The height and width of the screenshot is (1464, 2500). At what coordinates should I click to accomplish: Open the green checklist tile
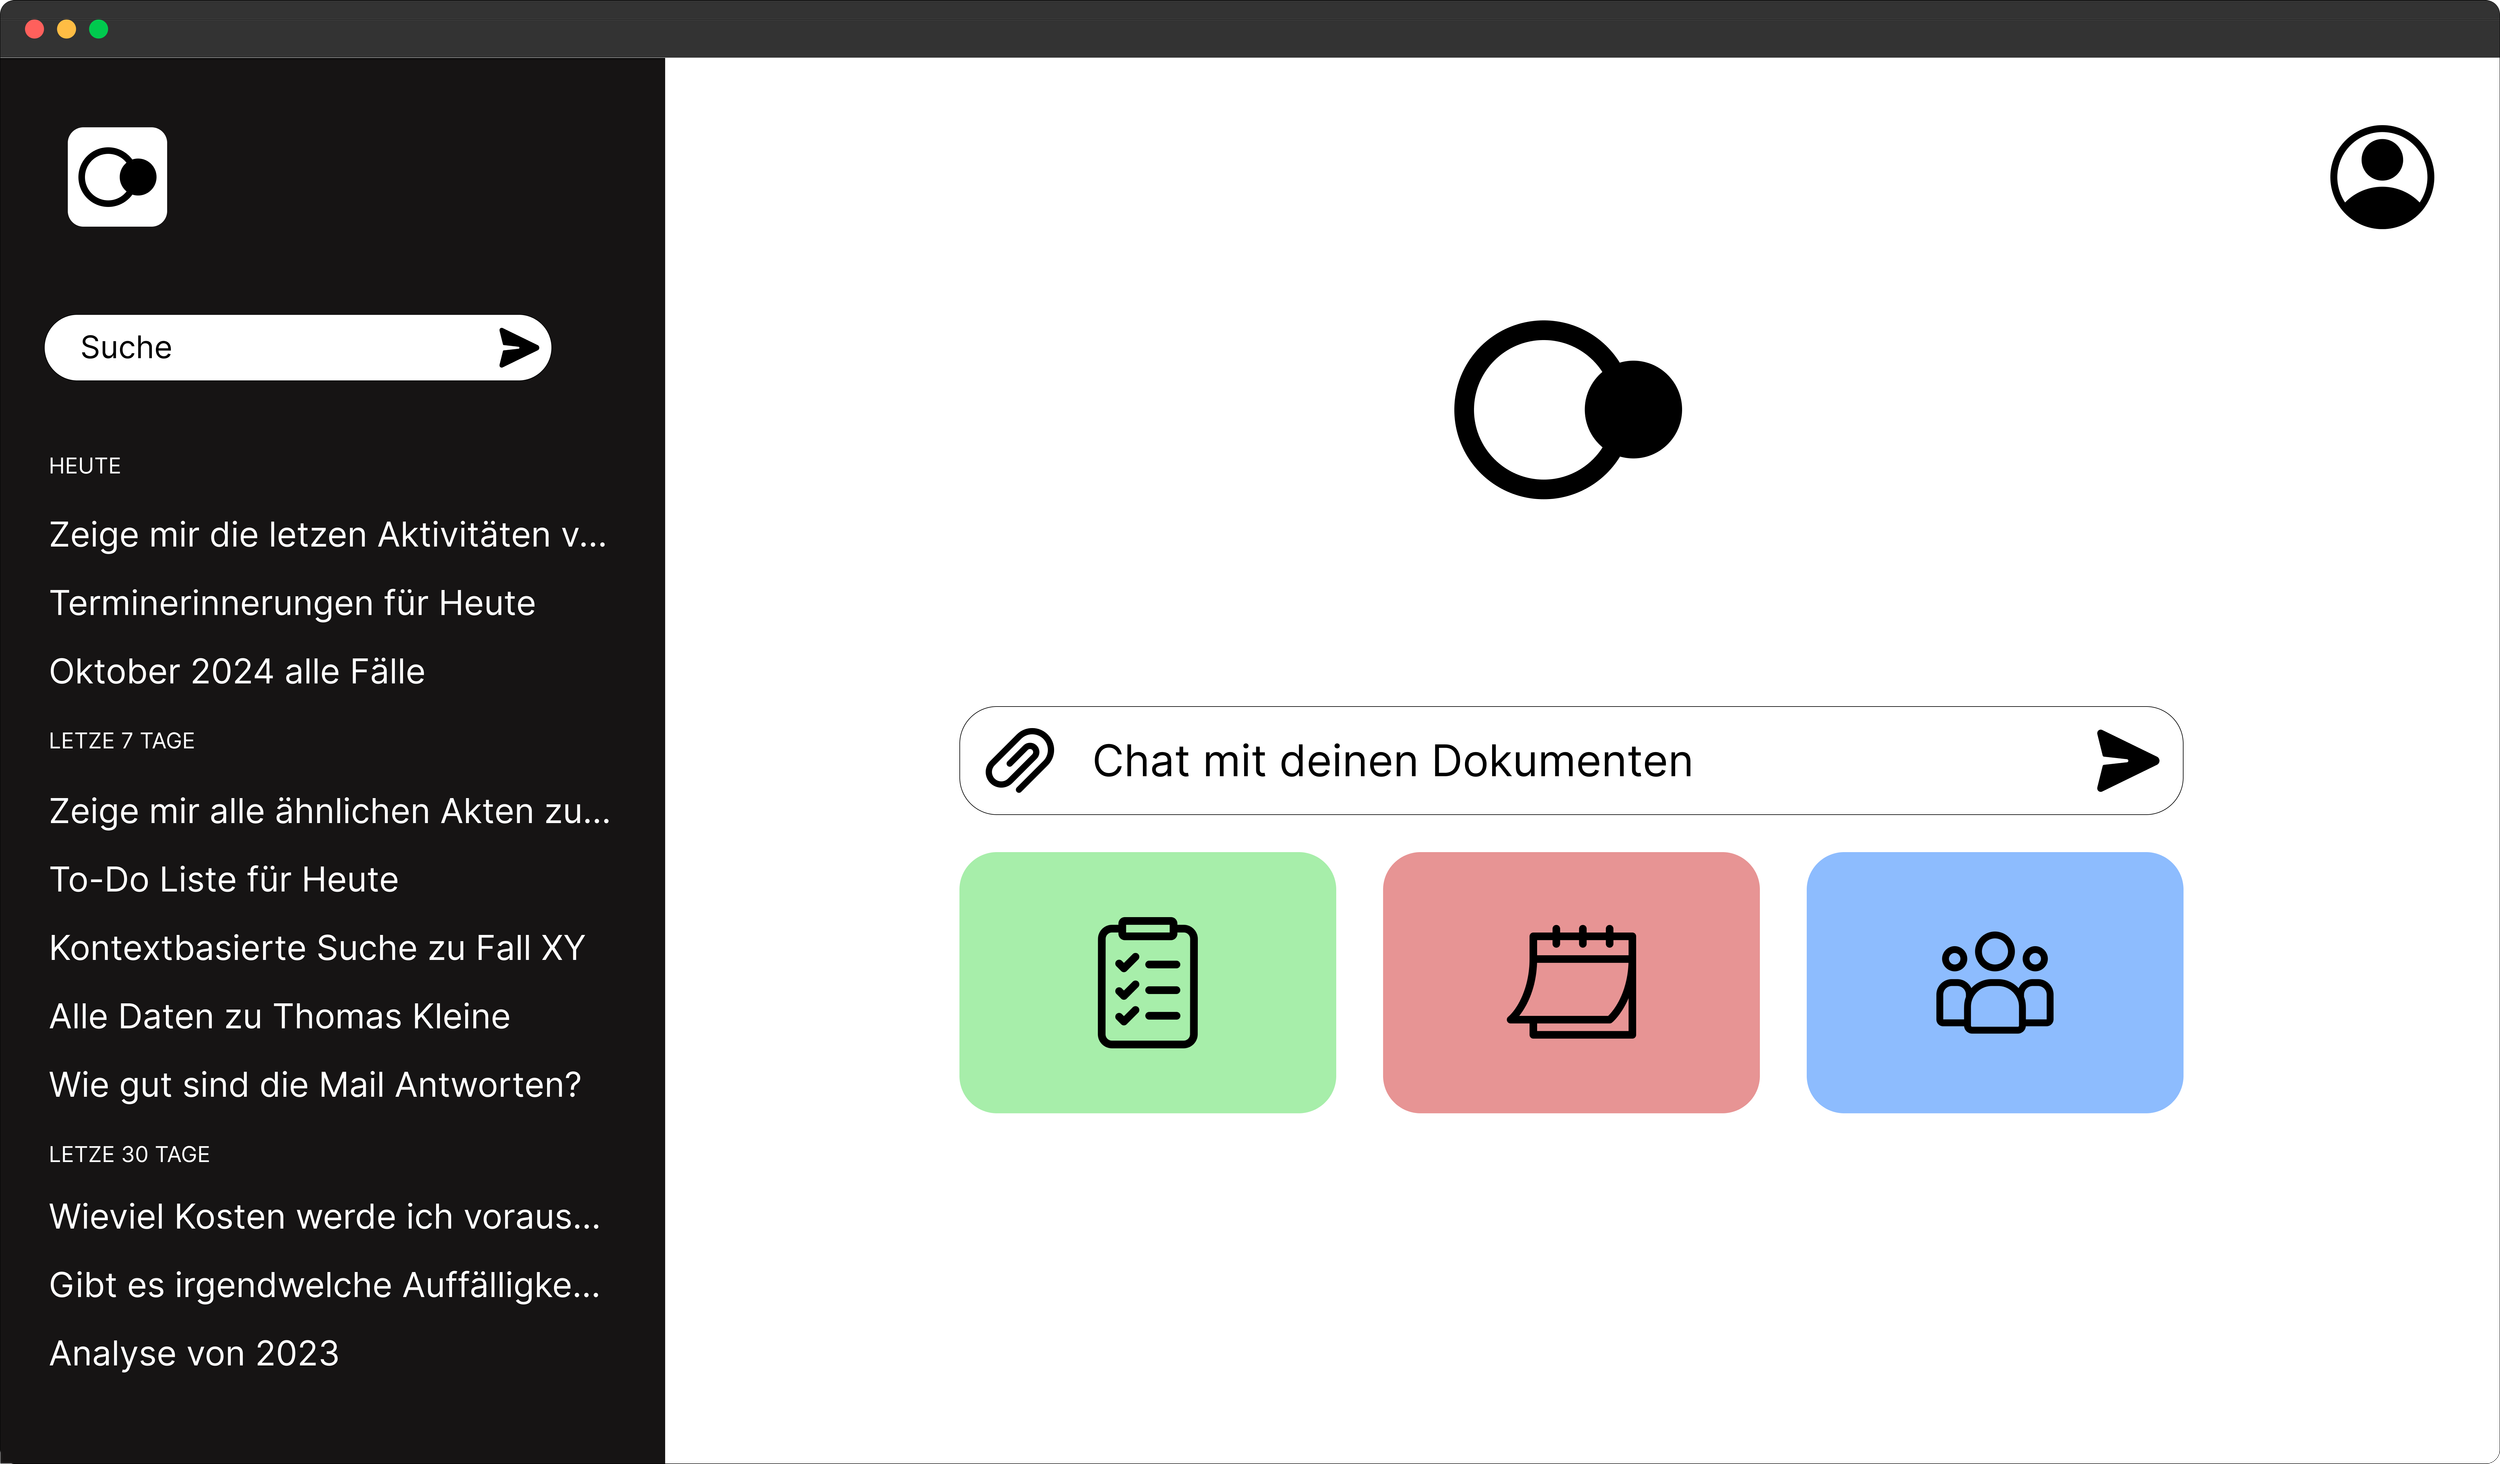(x=1147, y=982)
